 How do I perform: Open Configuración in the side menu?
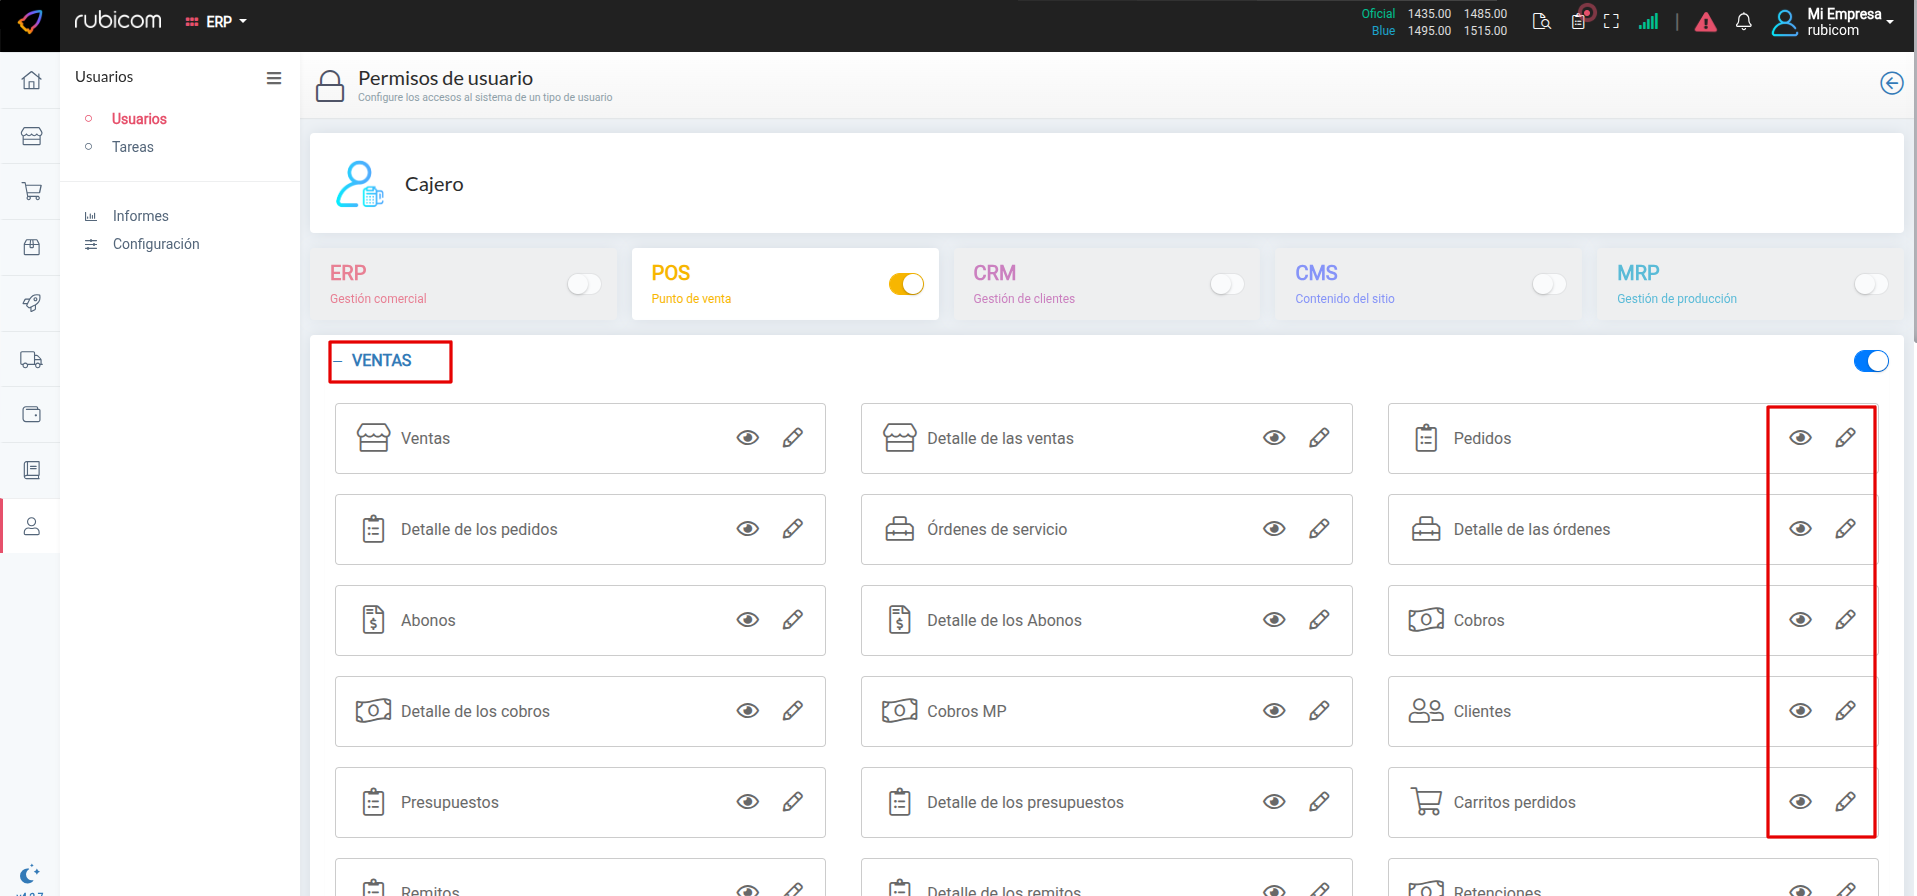(x=156, y=244)
